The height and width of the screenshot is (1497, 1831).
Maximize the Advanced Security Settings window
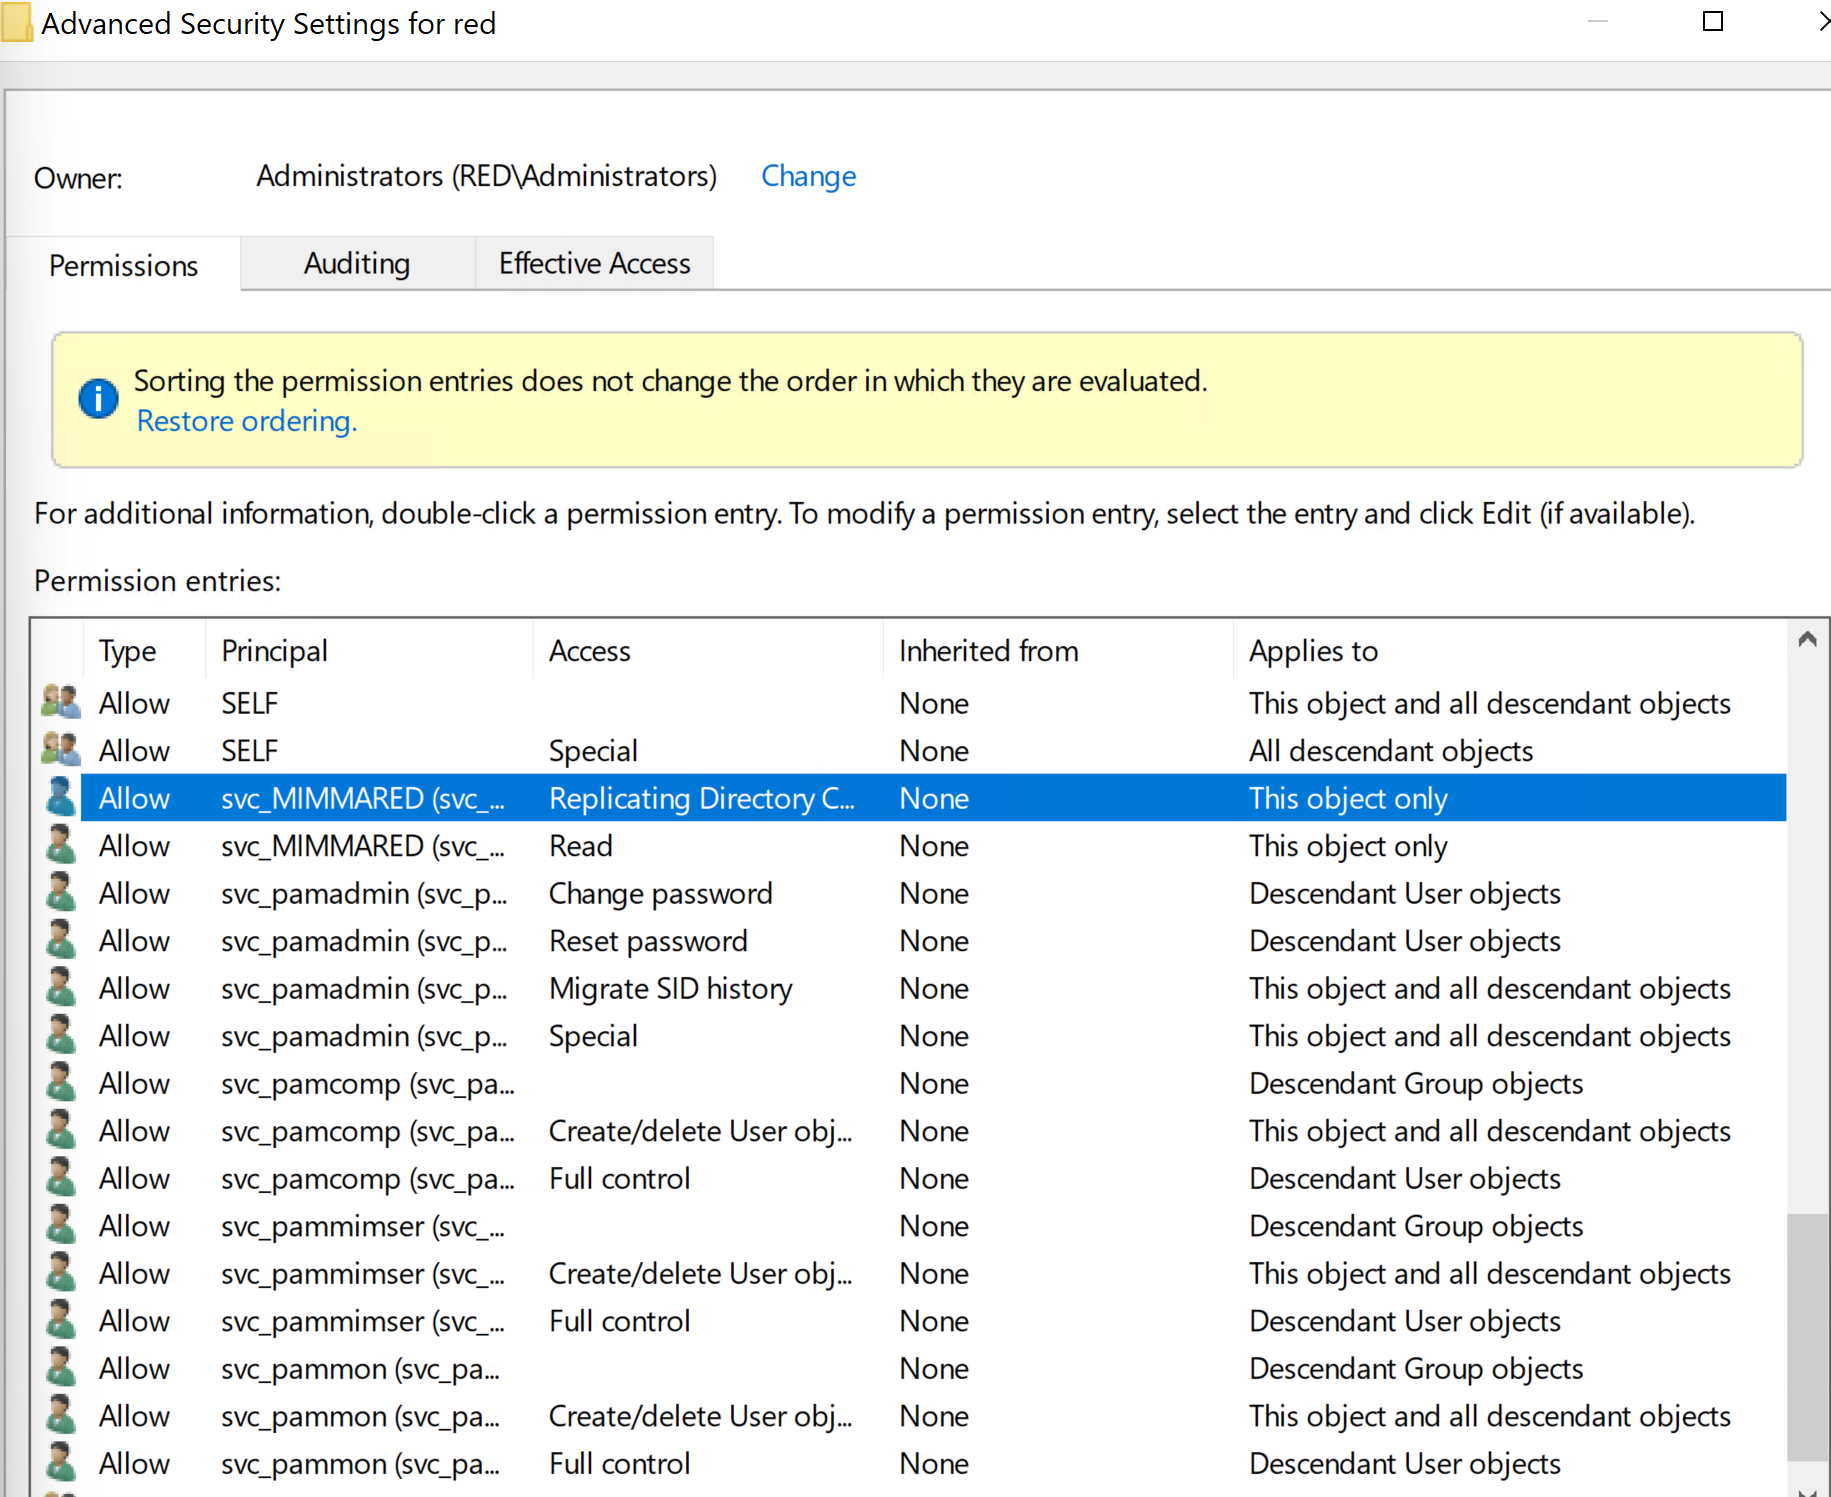pyautogui.click(x=1712, y=22)
